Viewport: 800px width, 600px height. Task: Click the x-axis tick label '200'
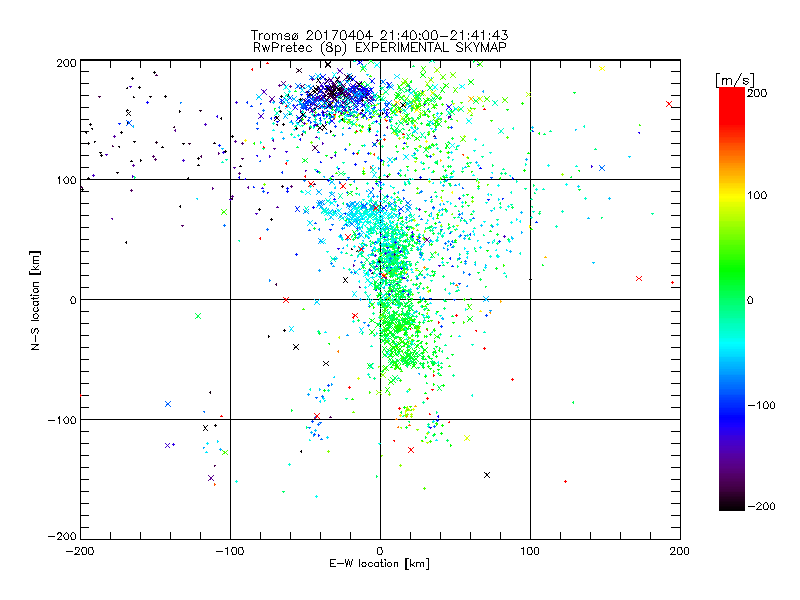coord(680,551)
